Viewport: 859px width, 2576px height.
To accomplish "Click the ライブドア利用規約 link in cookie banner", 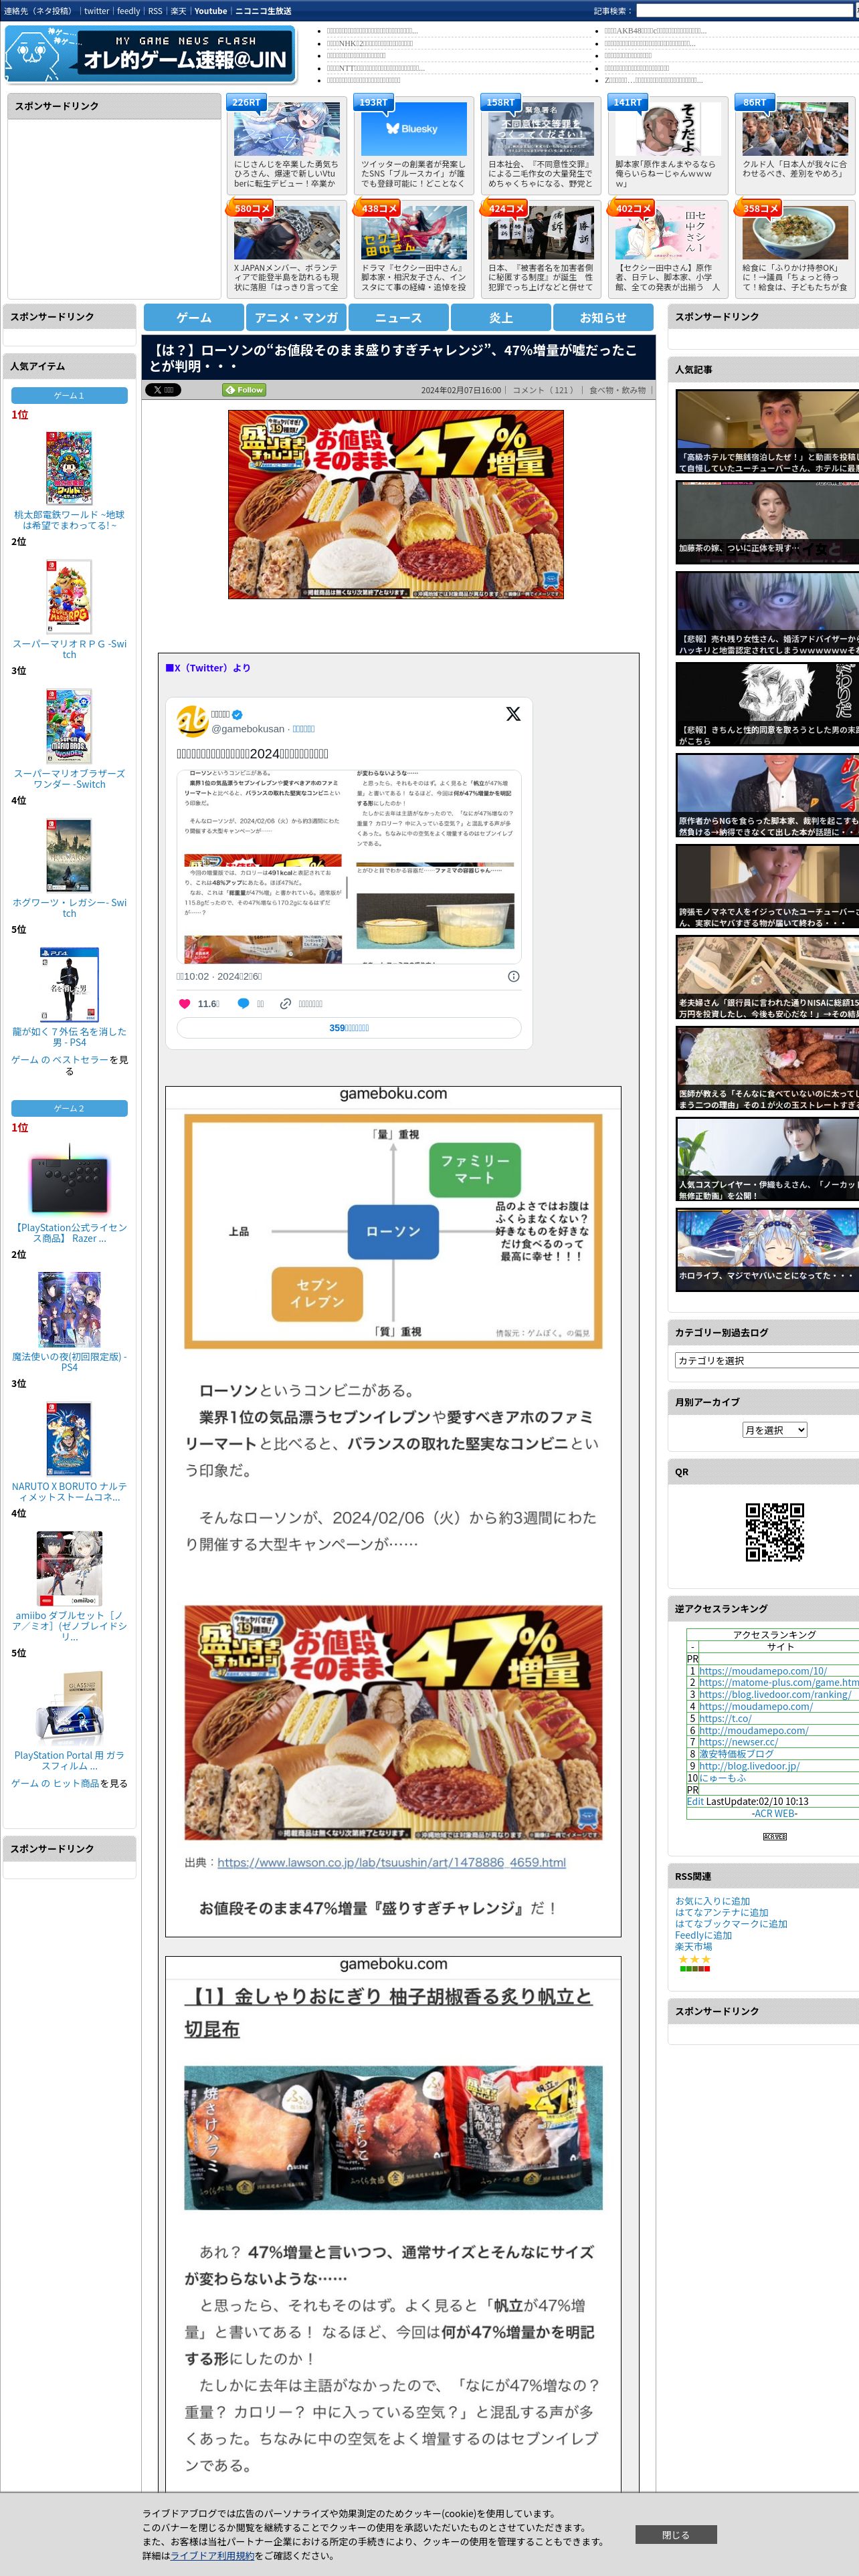I will (x=212, y=2555).
